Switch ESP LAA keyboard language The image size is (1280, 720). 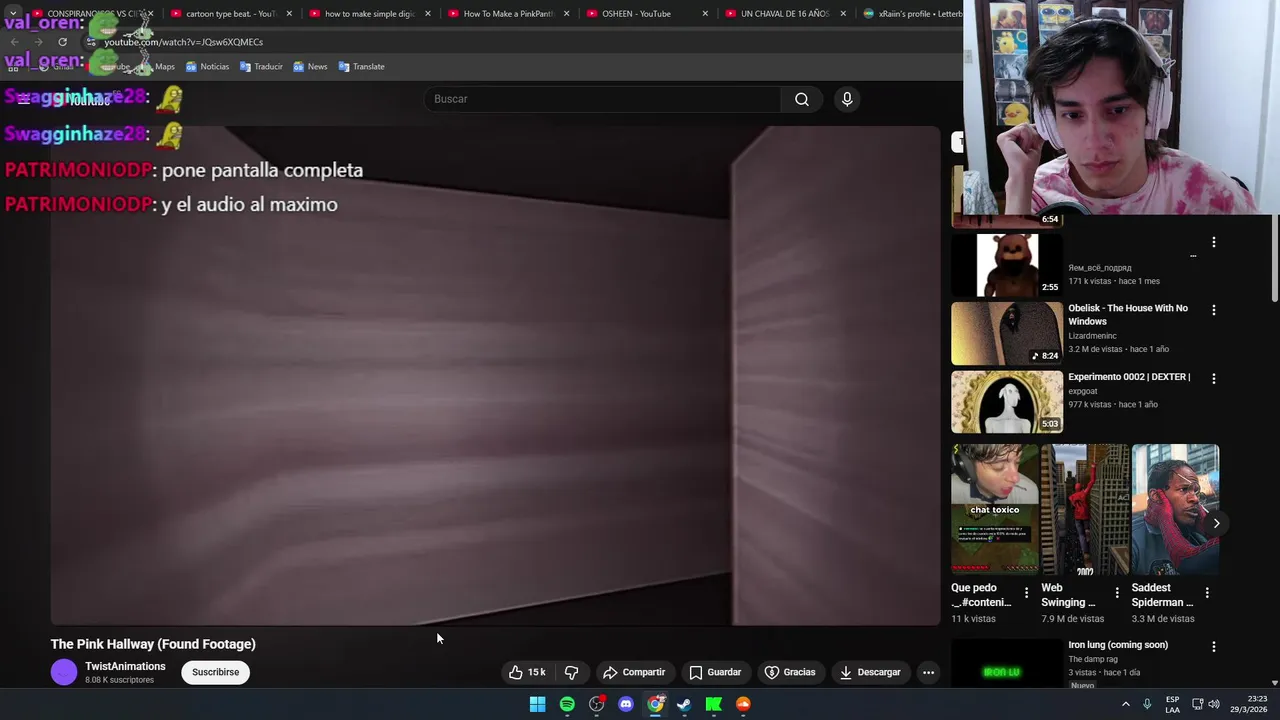(x=1172, y=704)
